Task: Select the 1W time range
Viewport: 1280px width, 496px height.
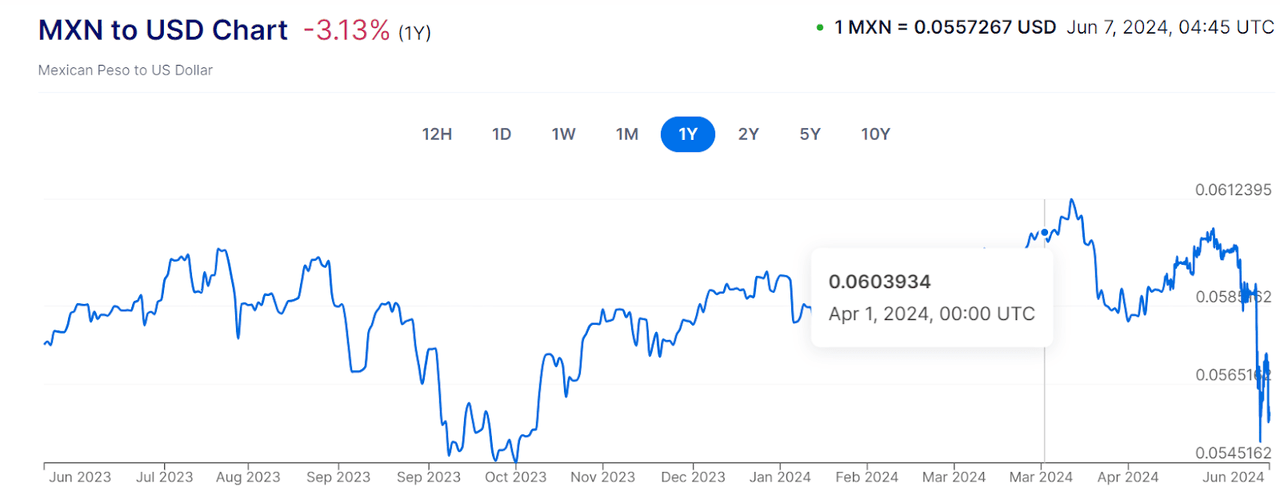Action: [564, 134]
